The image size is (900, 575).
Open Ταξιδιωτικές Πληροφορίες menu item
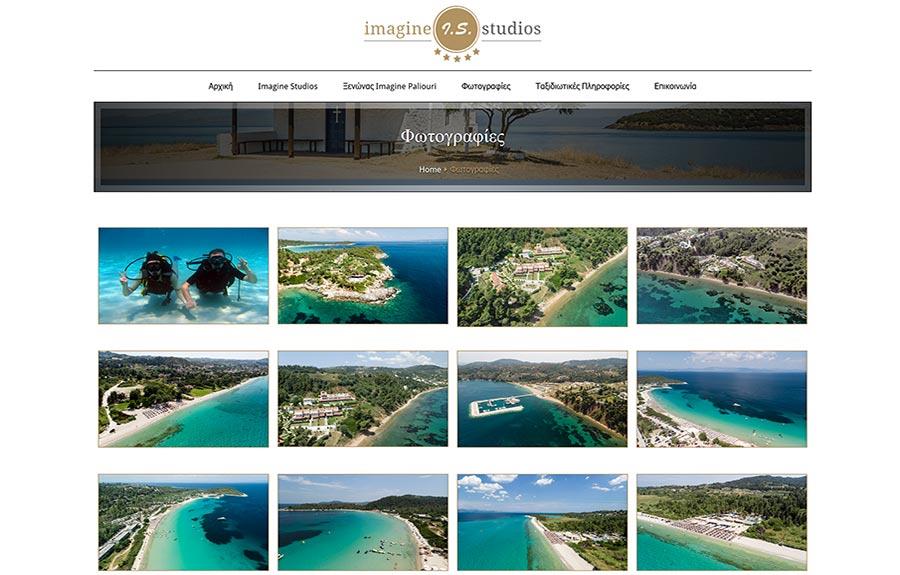click(x=582, y=86)
